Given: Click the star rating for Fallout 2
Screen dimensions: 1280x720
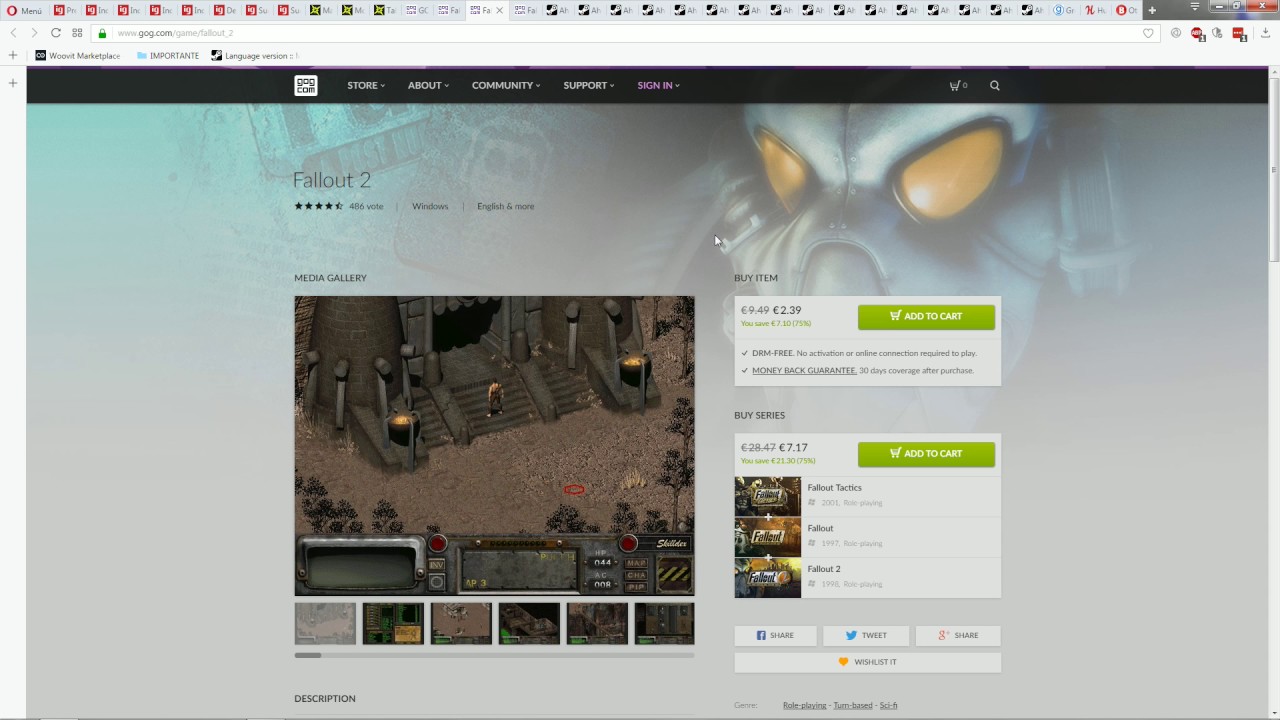Looking at the screenshot, I should 318,206.
